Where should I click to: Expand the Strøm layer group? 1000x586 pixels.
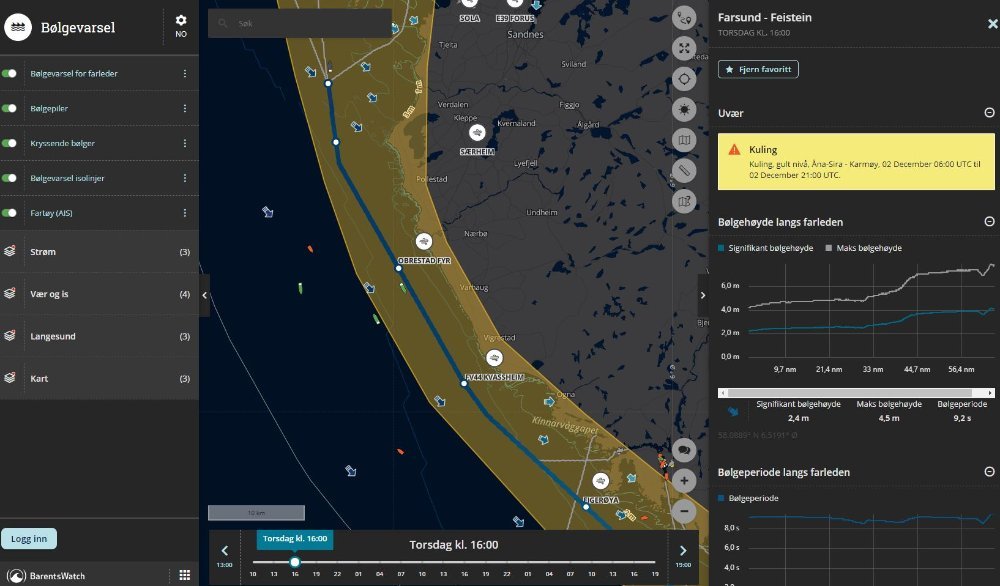[x=99, y=252]
